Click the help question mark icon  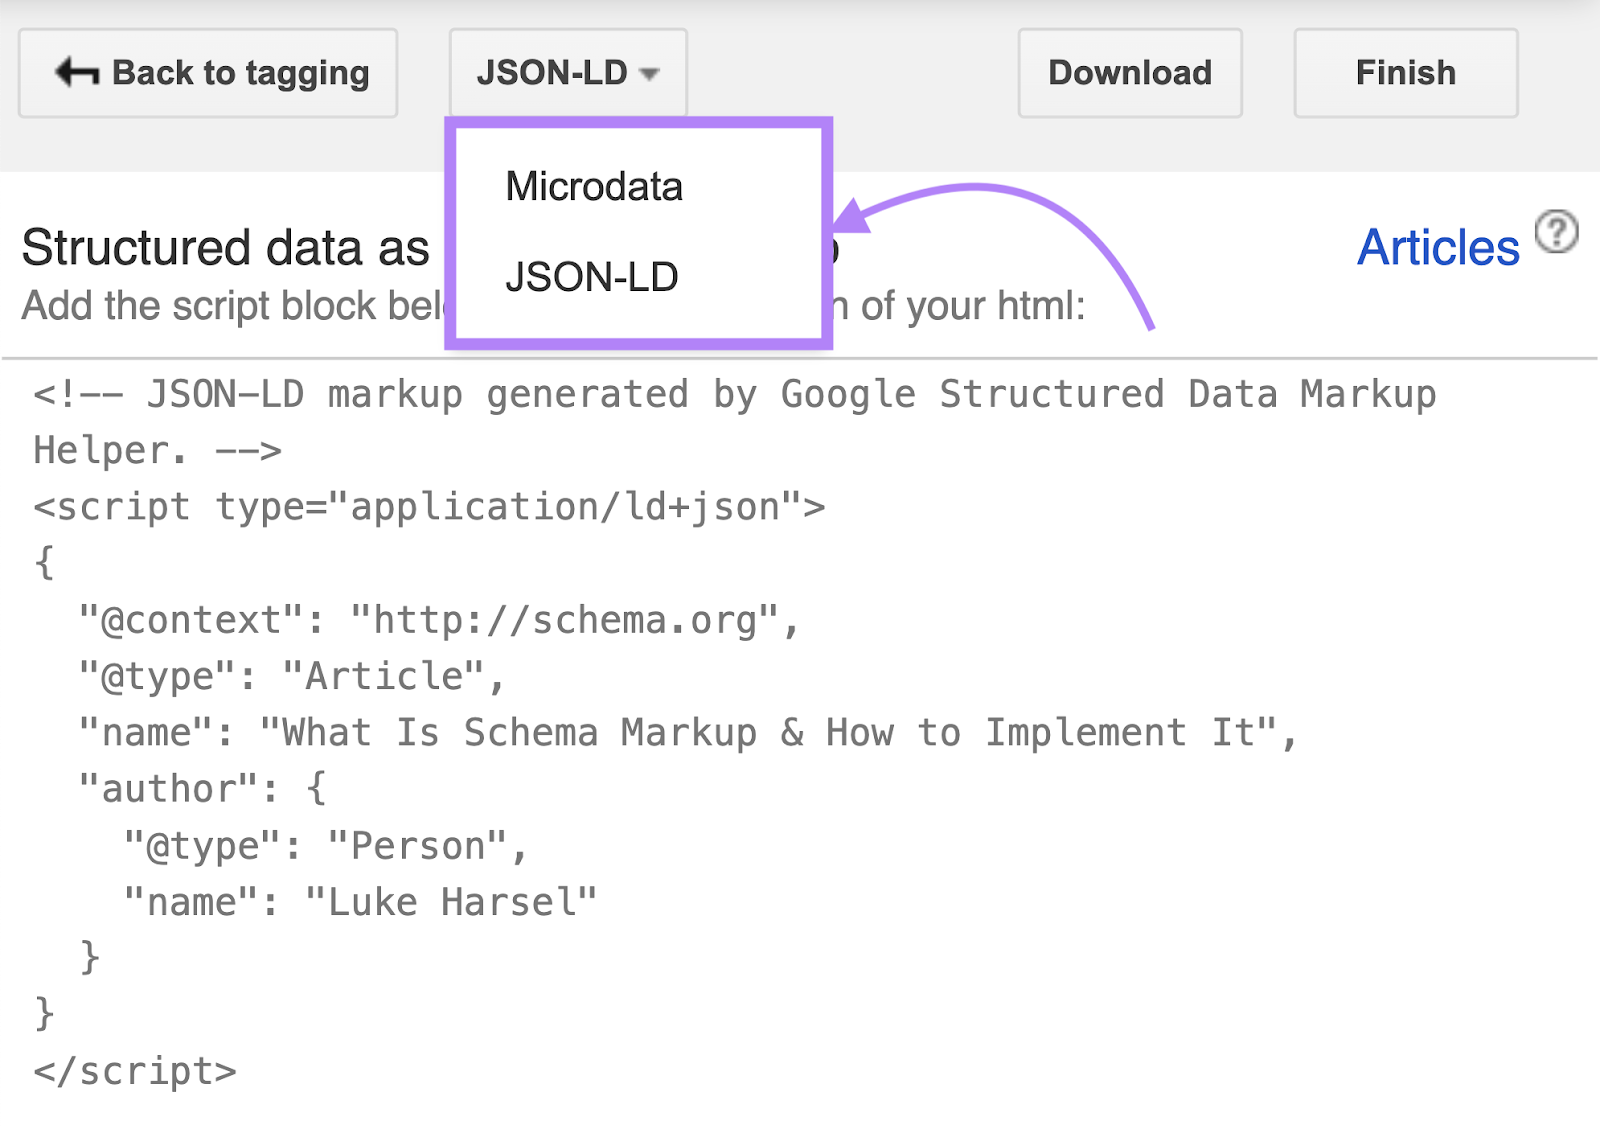coord(1556,232)
